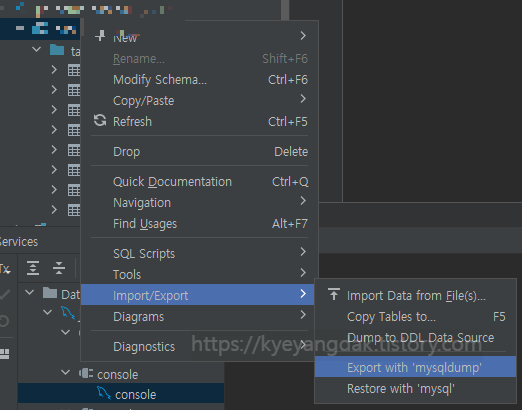
Task: Click the Tx transaction mode icon
Action: (5, 269)
